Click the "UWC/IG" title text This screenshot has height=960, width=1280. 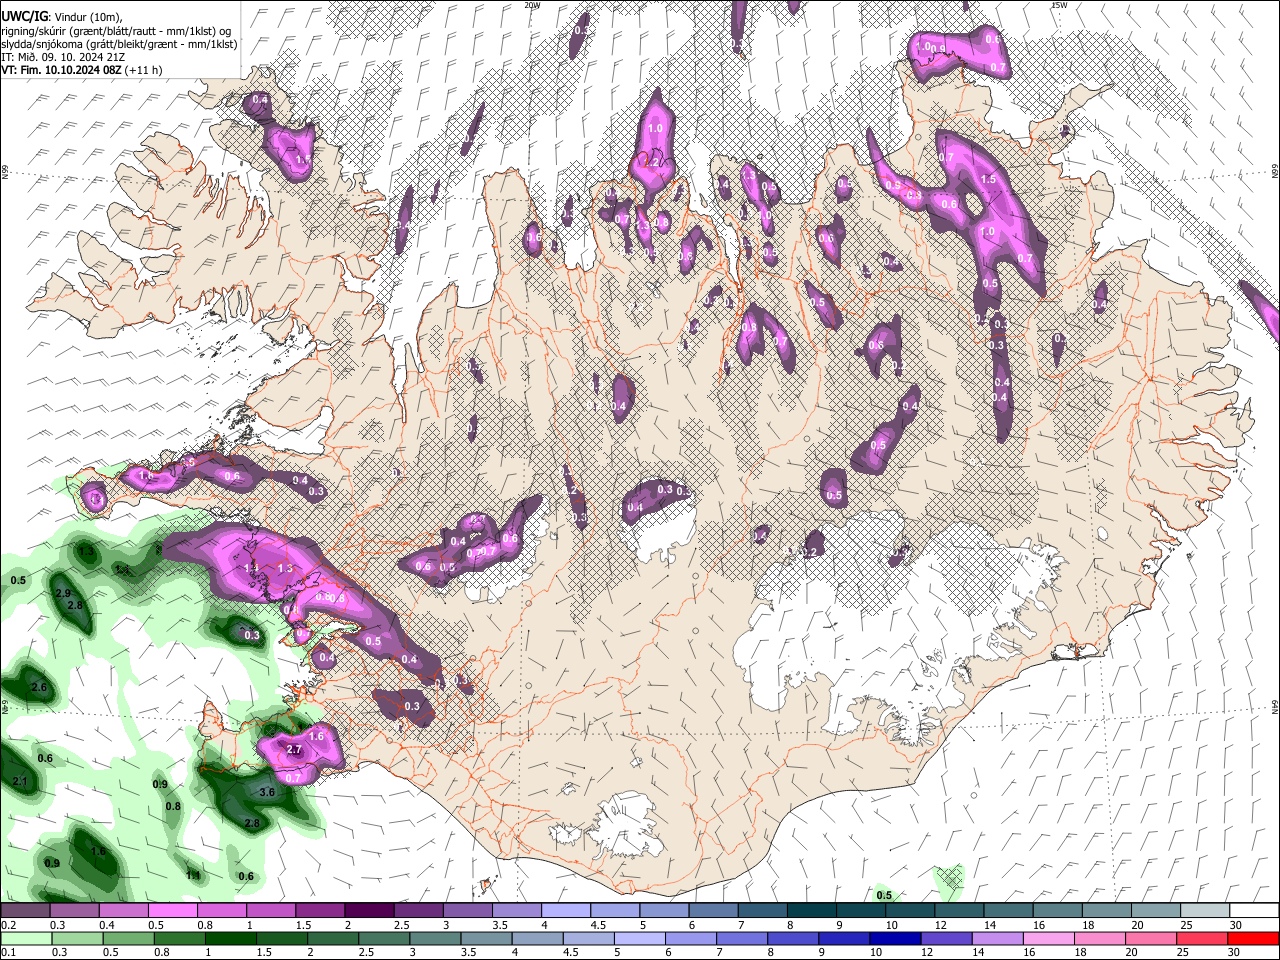(x=24, y=16)
